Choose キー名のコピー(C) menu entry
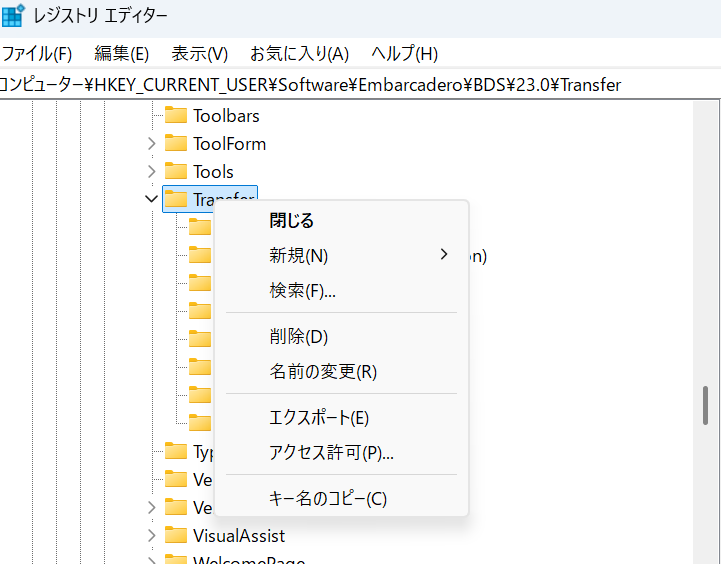The width and height of the screenshot is (721, 564). 327,499
